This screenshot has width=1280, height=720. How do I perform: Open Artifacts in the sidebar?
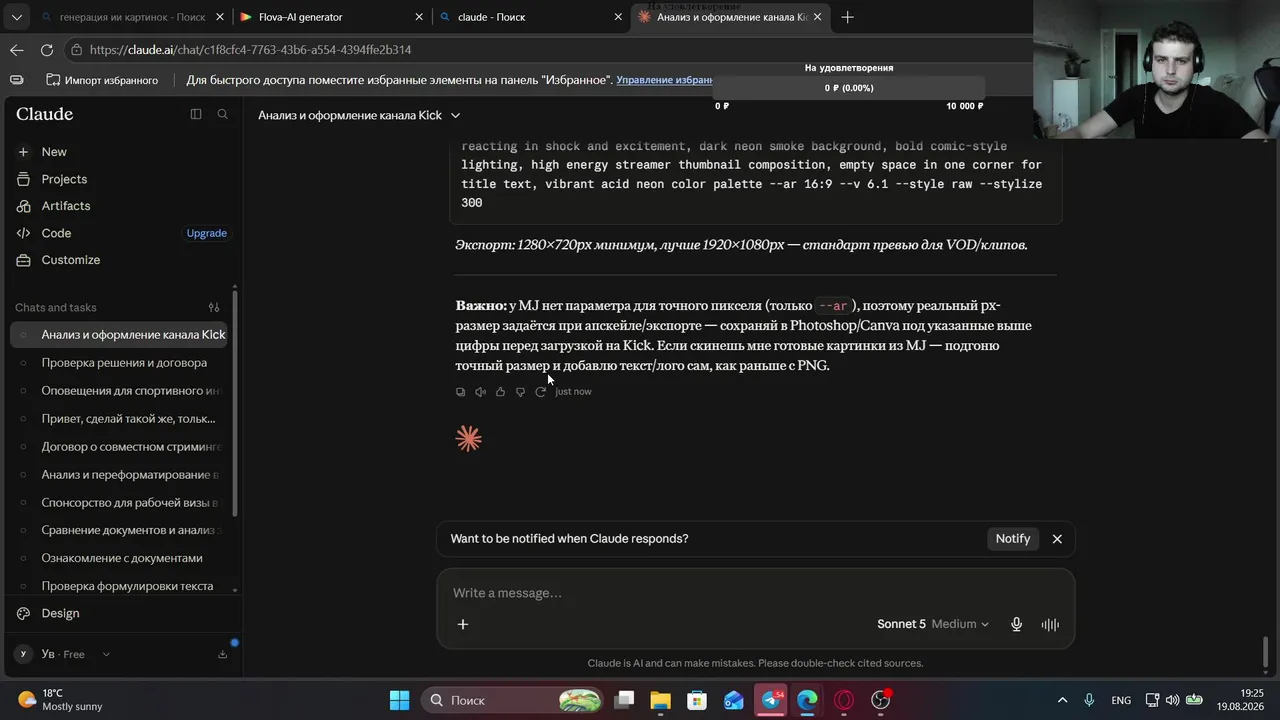66,206
